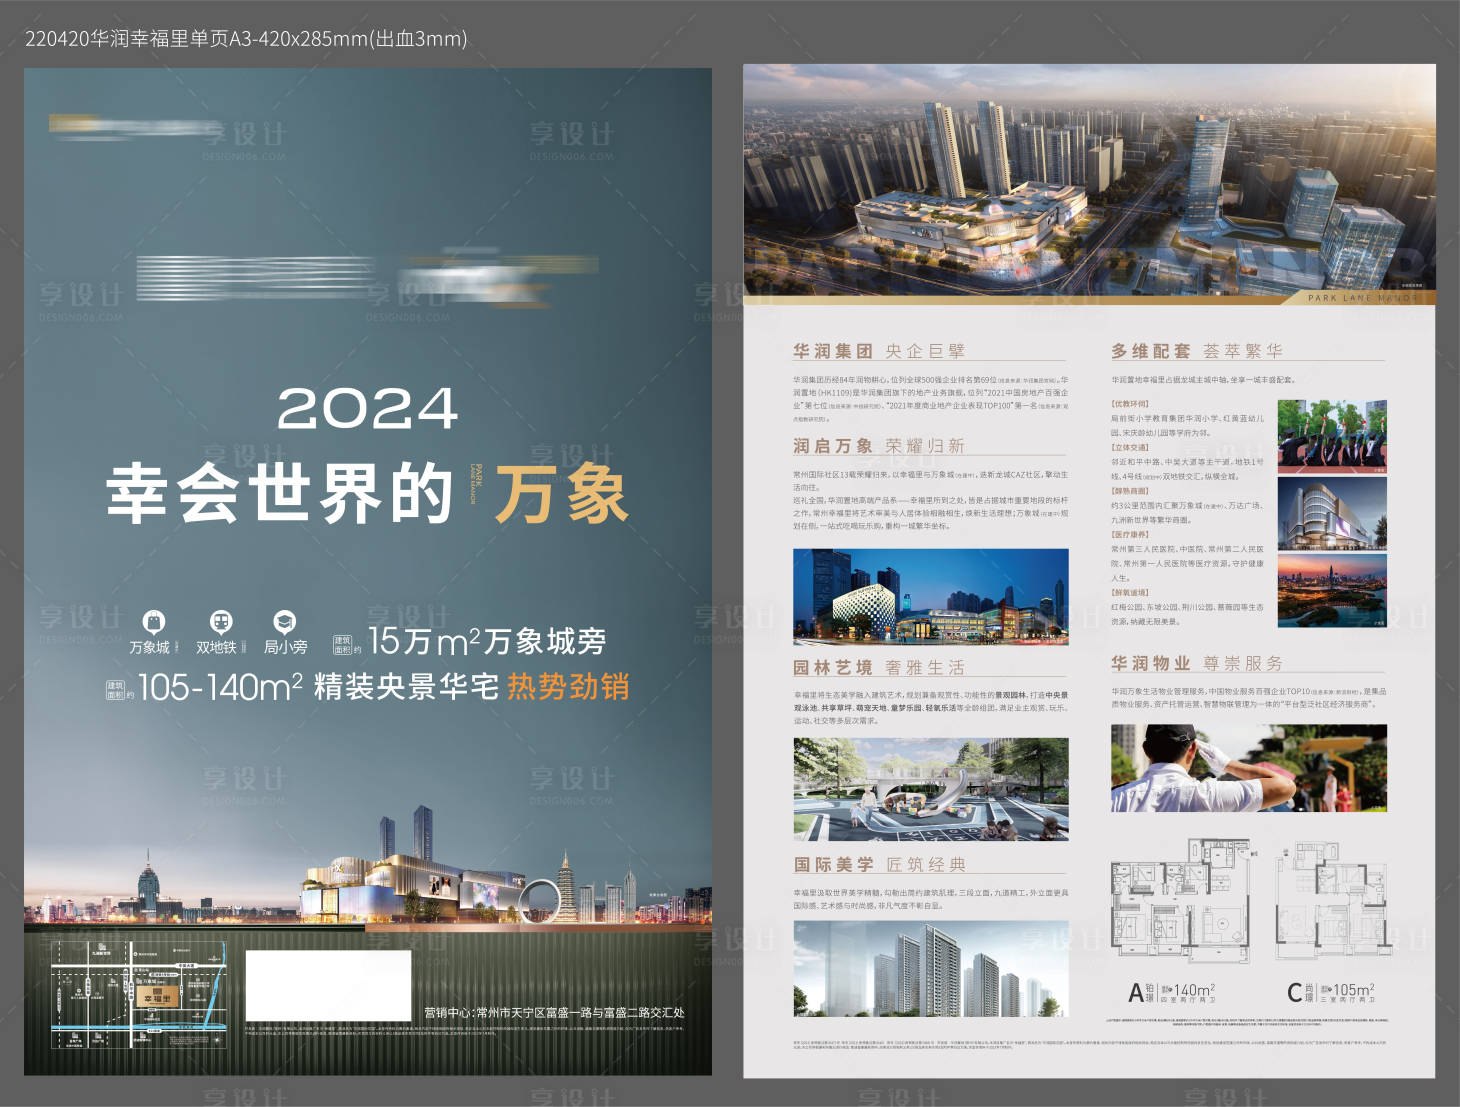Open the saluting security guard photo
Screen dimensions: 1460x1107
[1249, 768]
